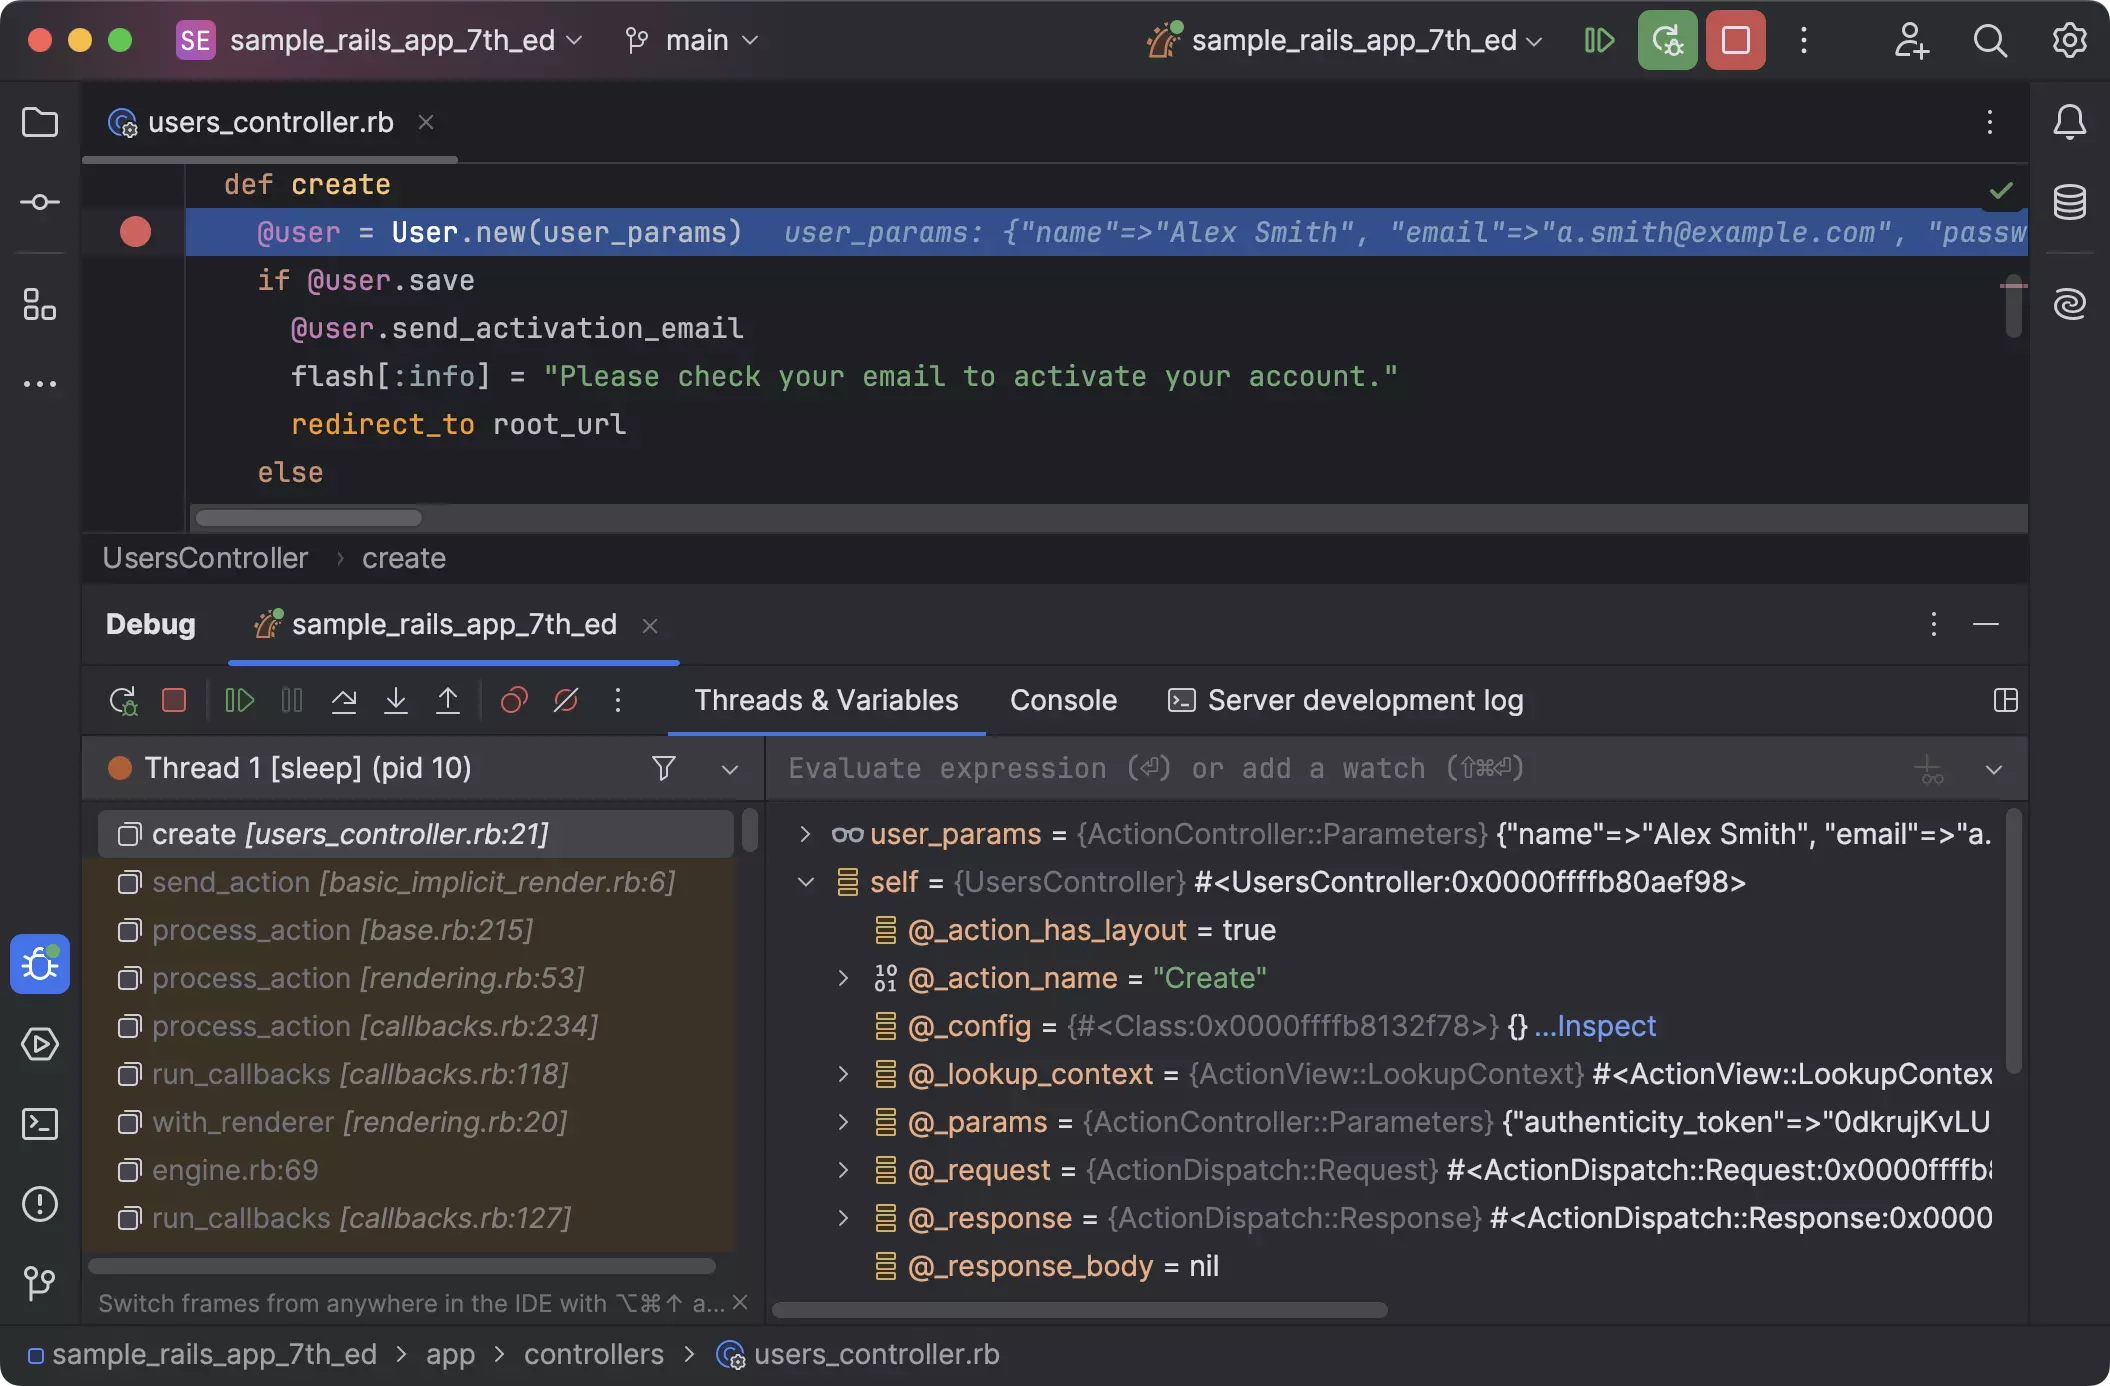Expand the @_request variable node
This screenshot has width=2110, height=1386.
pos(843,1170)
